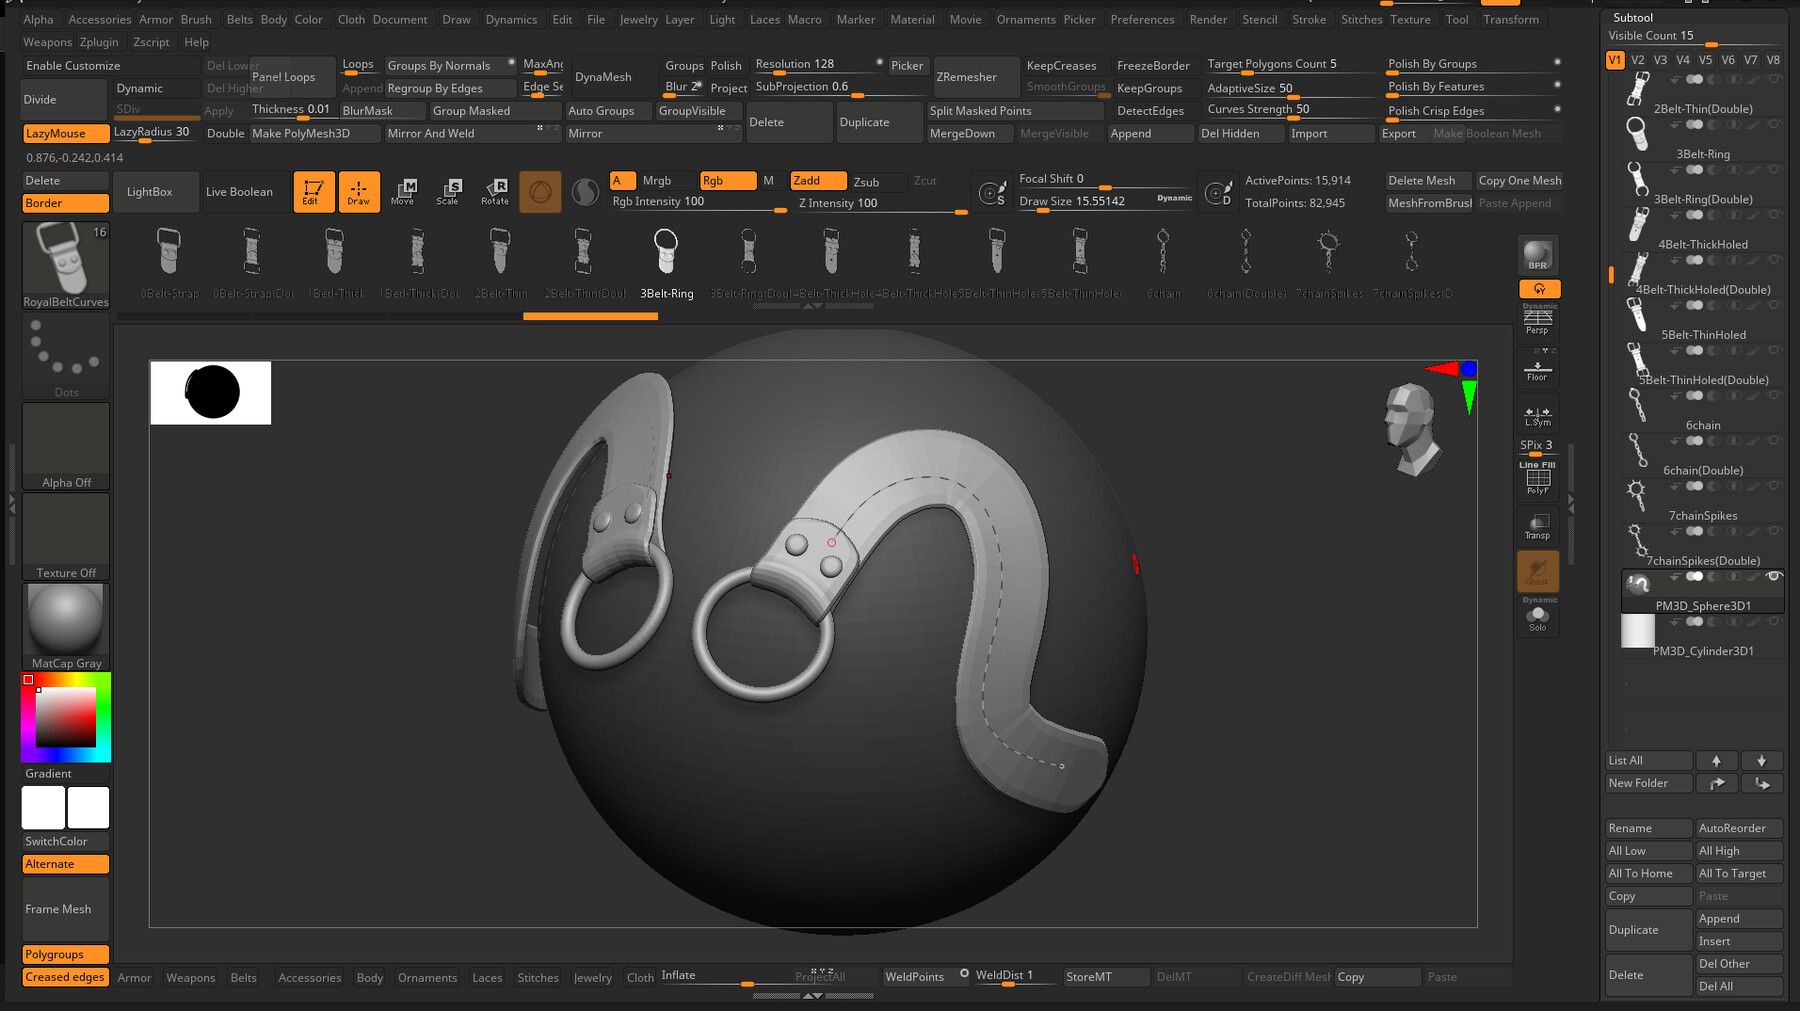Switch to bottom Jewelry tab
The image size is (1800, 1011).
[592, 978]
